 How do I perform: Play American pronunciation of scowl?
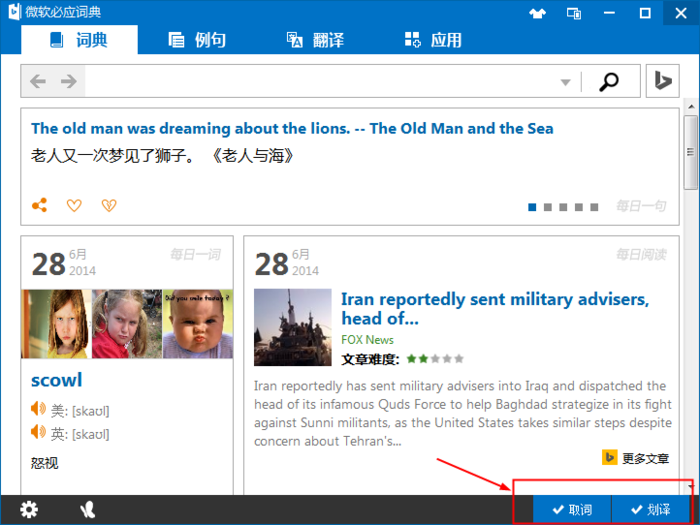point(38,408)
